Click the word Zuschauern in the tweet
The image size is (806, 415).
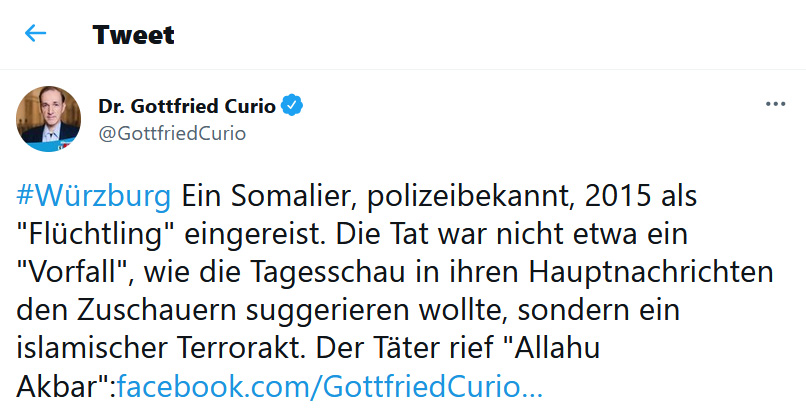click(159, 310)
